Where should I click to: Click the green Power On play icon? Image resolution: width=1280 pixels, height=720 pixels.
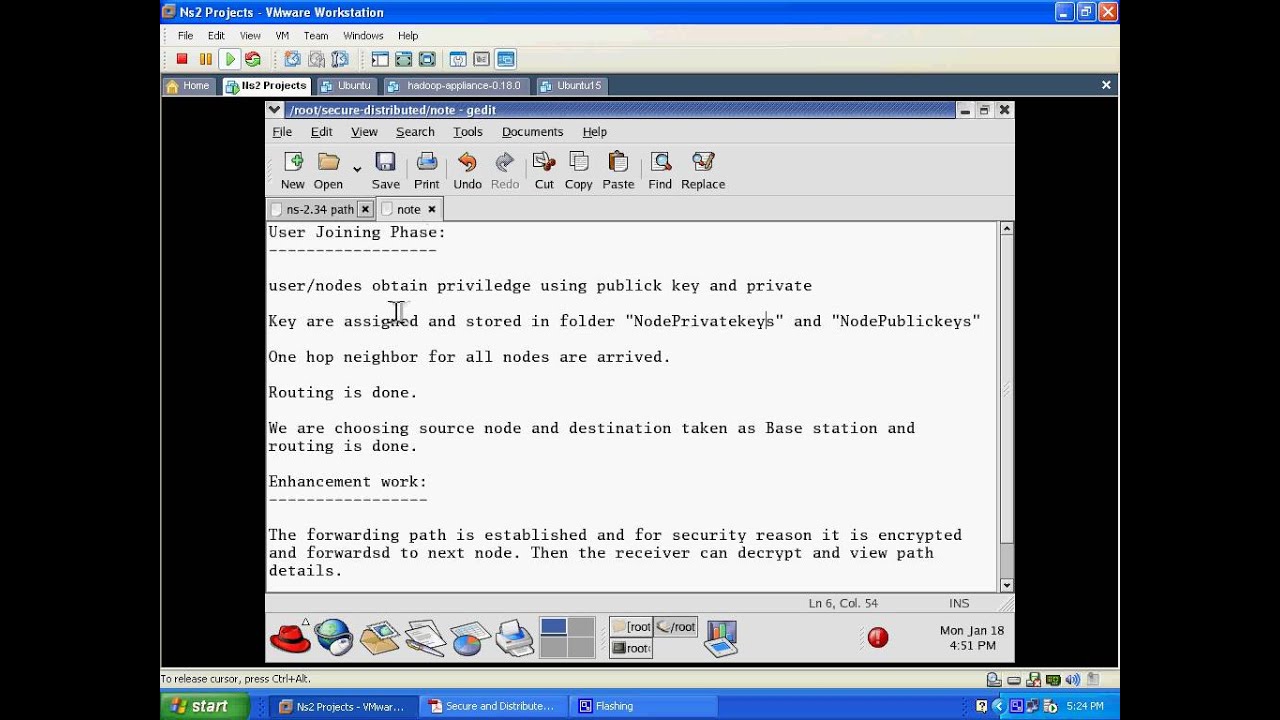(230, 59)
